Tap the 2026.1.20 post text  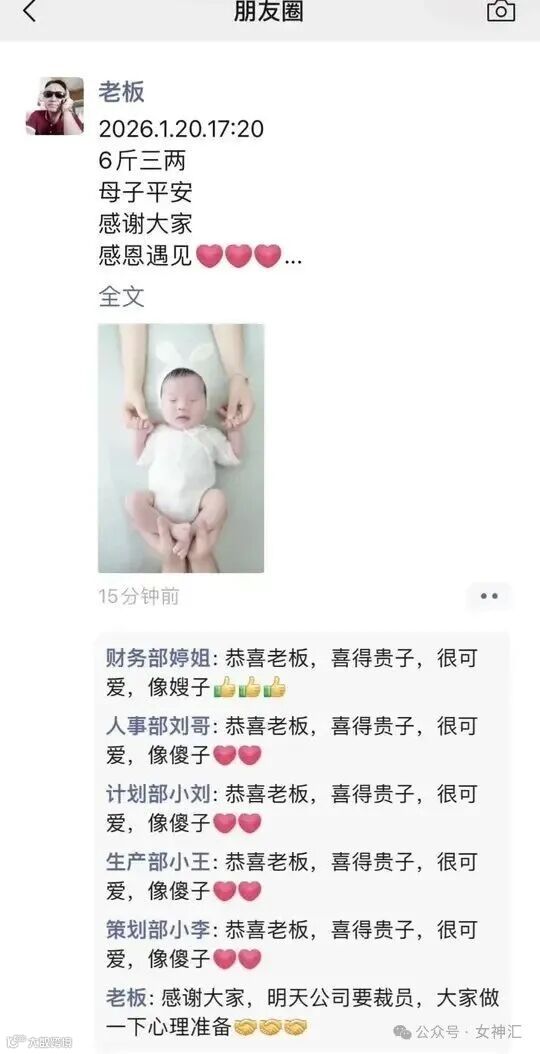click(181, 128)
